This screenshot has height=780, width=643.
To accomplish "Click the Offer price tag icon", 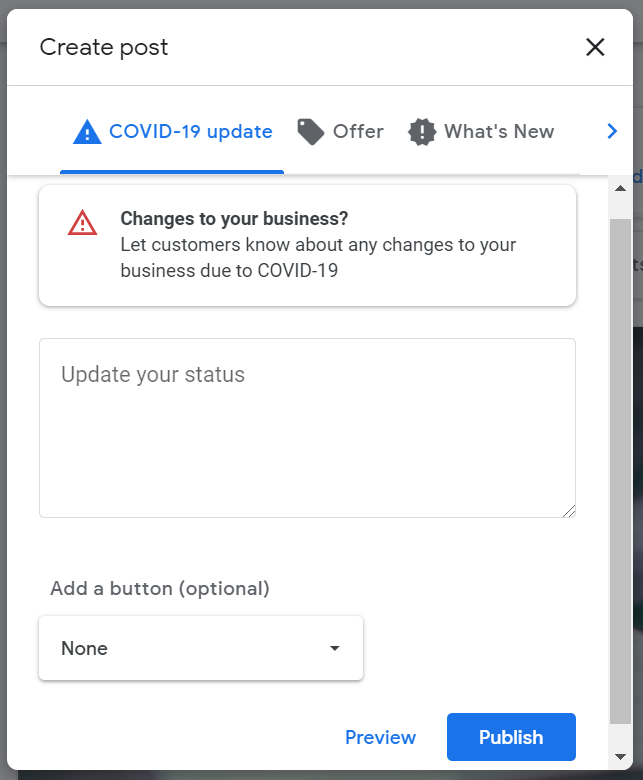I will point(311,132).
